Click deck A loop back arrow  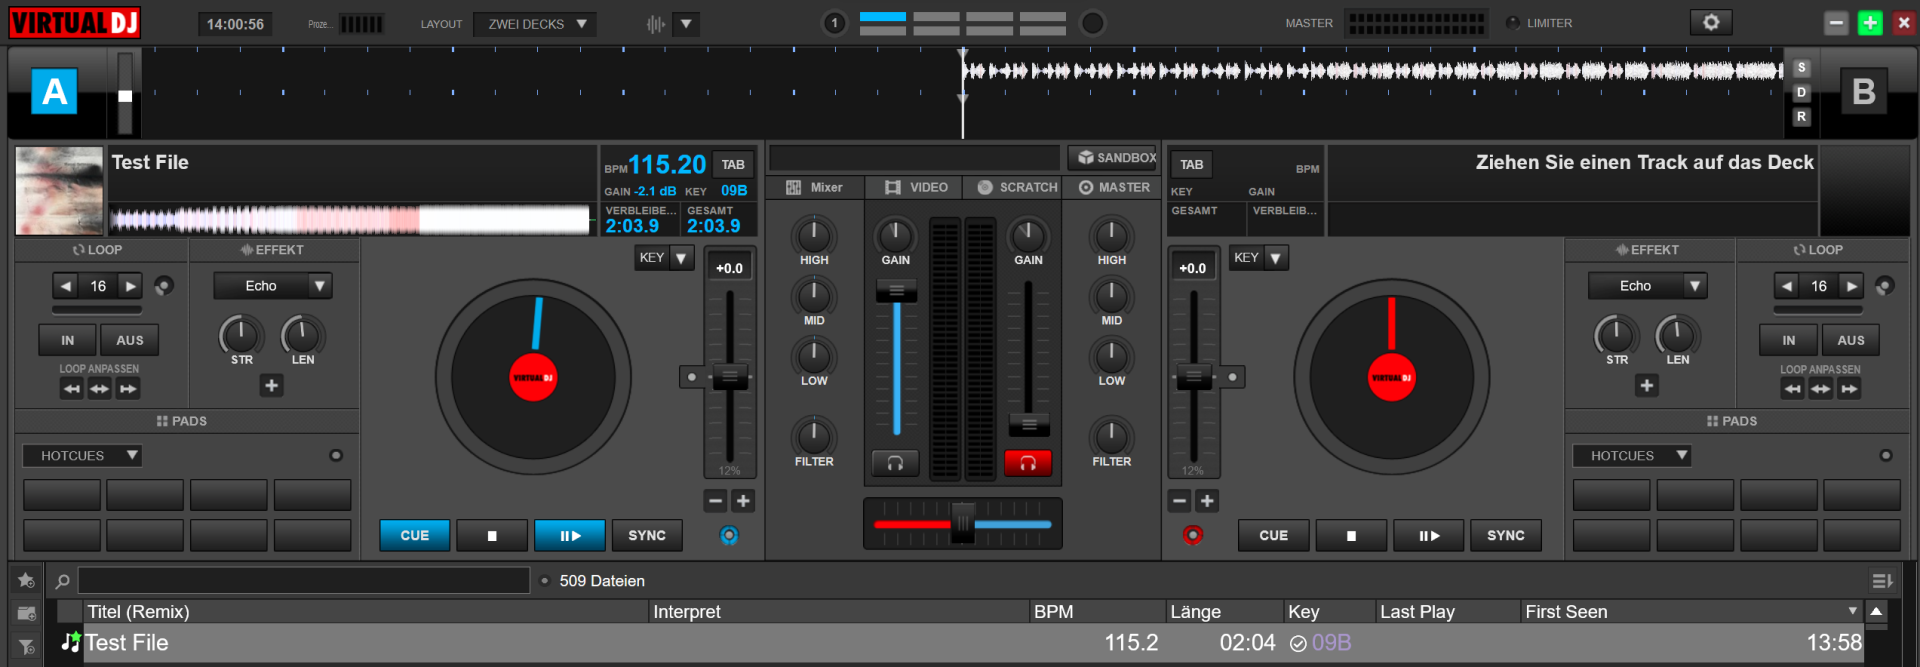click(66, 286)
